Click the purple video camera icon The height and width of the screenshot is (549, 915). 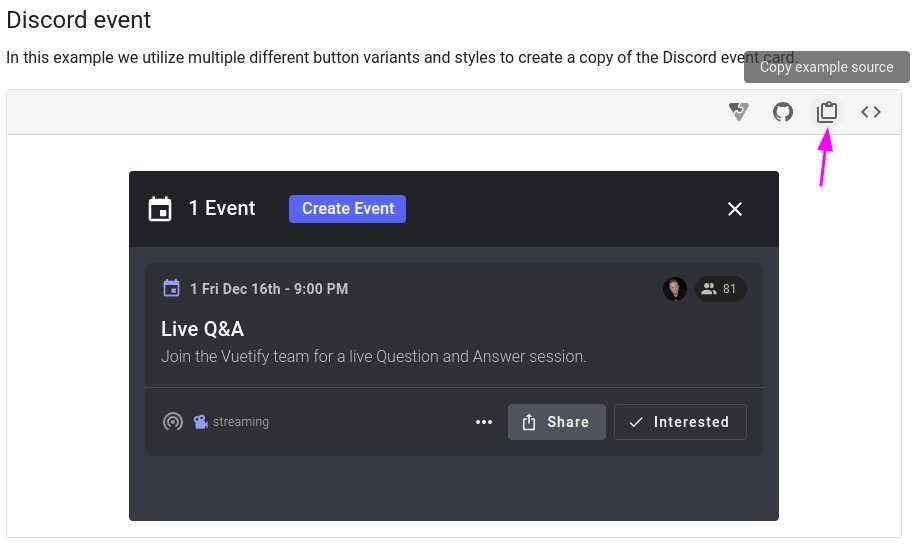pyautogui.click(x=201, y=421)
